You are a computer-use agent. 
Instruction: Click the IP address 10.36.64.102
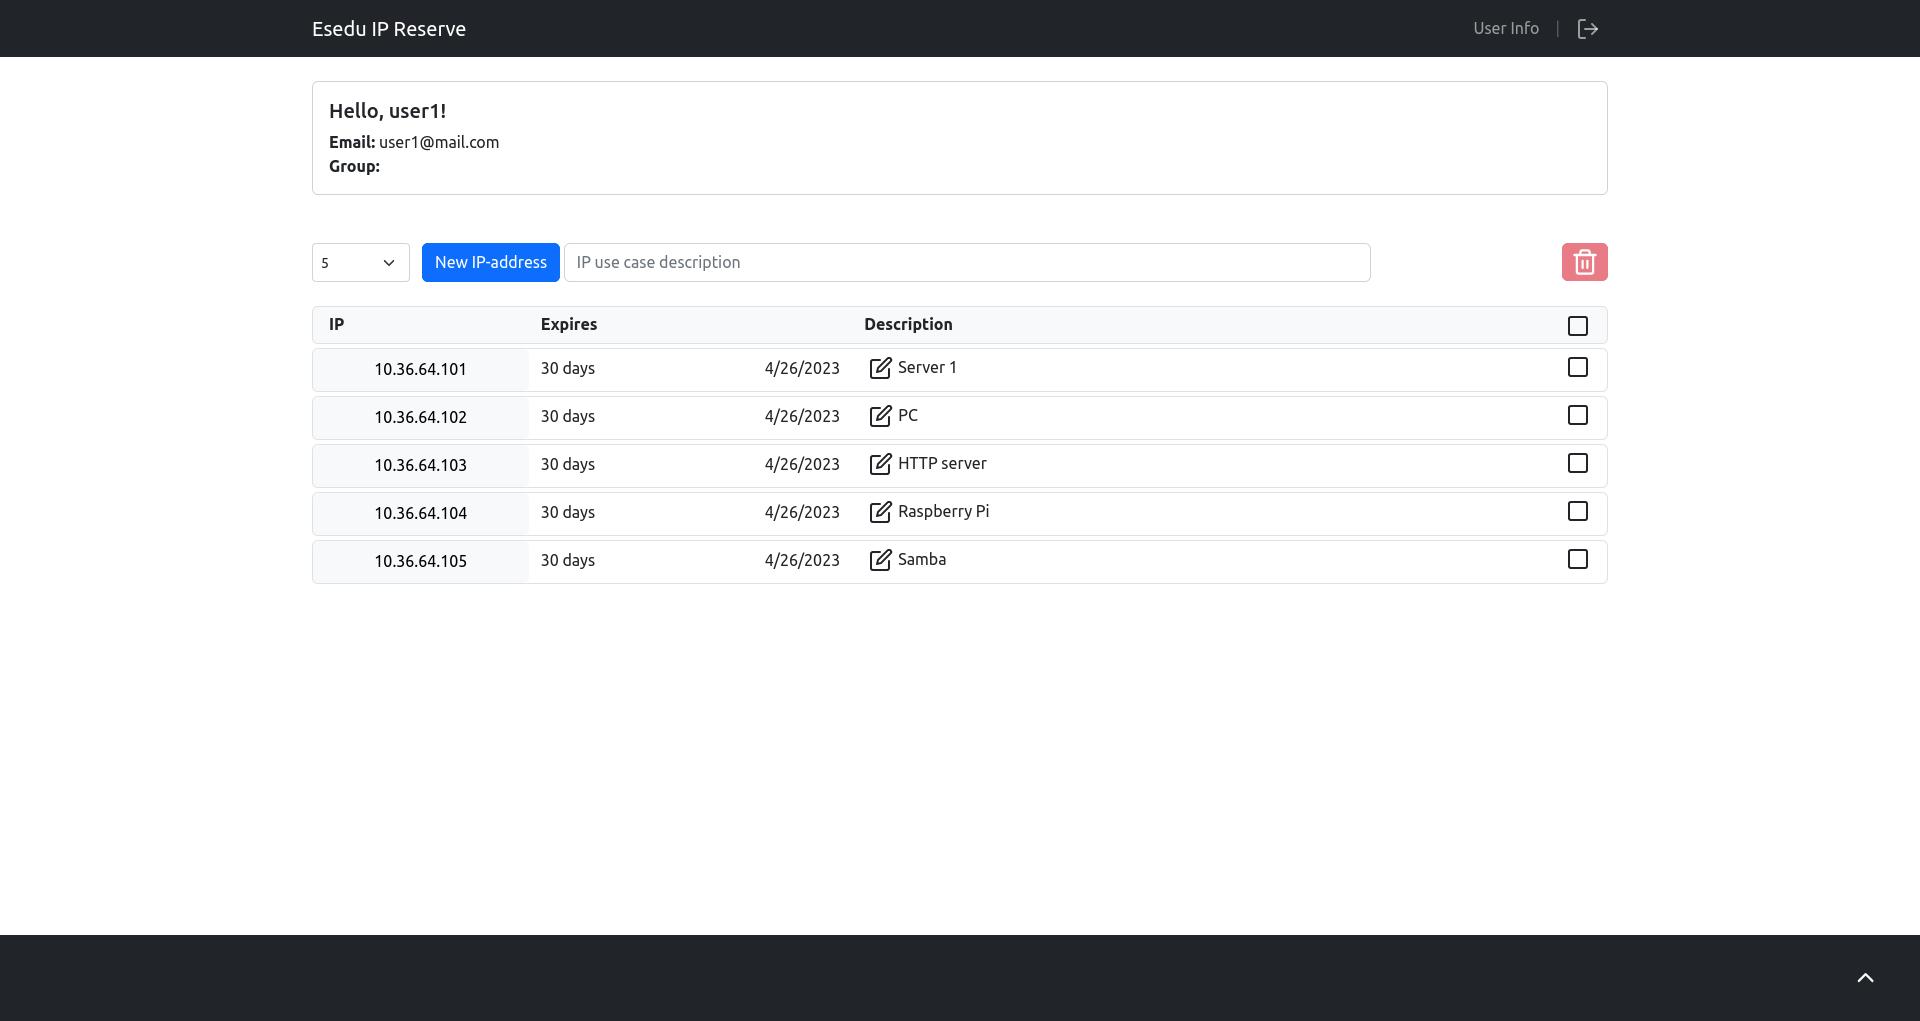tap(420, 418)
